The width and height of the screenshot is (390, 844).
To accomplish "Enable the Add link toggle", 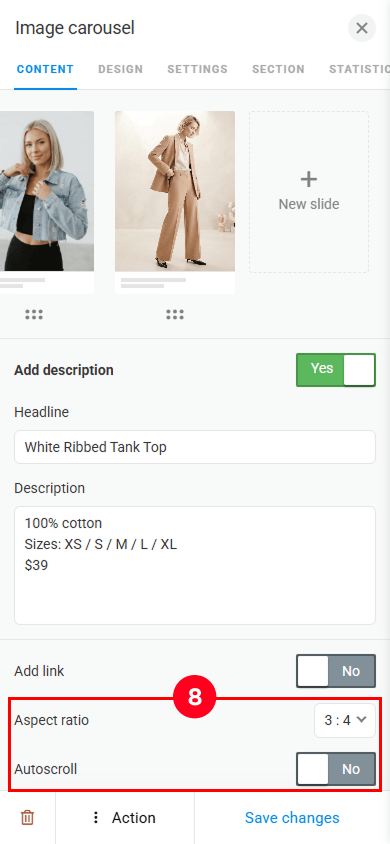I will [x=336, y=671].
